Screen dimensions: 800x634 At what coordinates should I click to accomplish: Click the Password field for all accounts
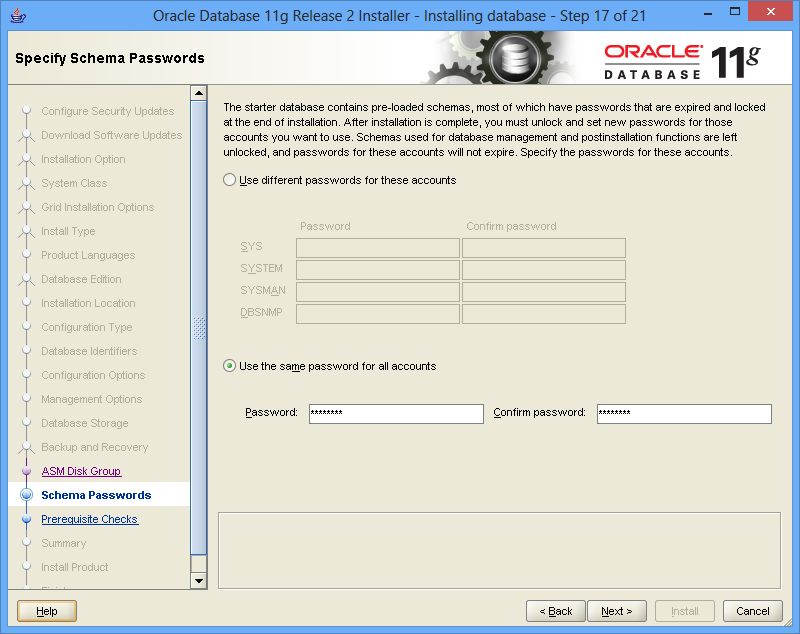(396, 414)
